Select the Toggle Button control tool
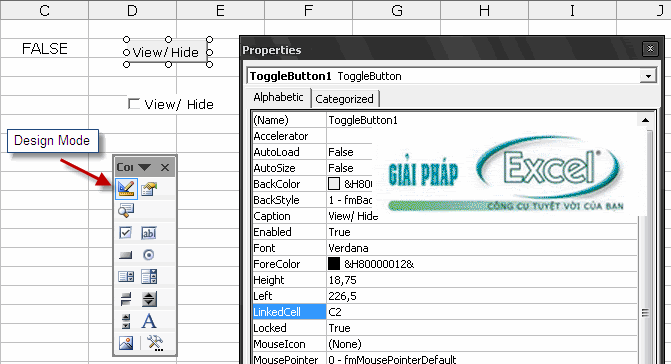 point(126,299)
